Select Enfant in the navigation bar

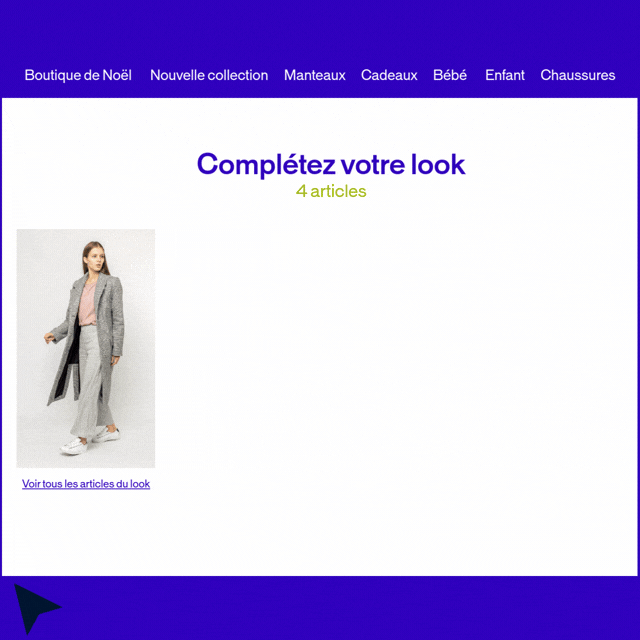(x=505, y=75)
